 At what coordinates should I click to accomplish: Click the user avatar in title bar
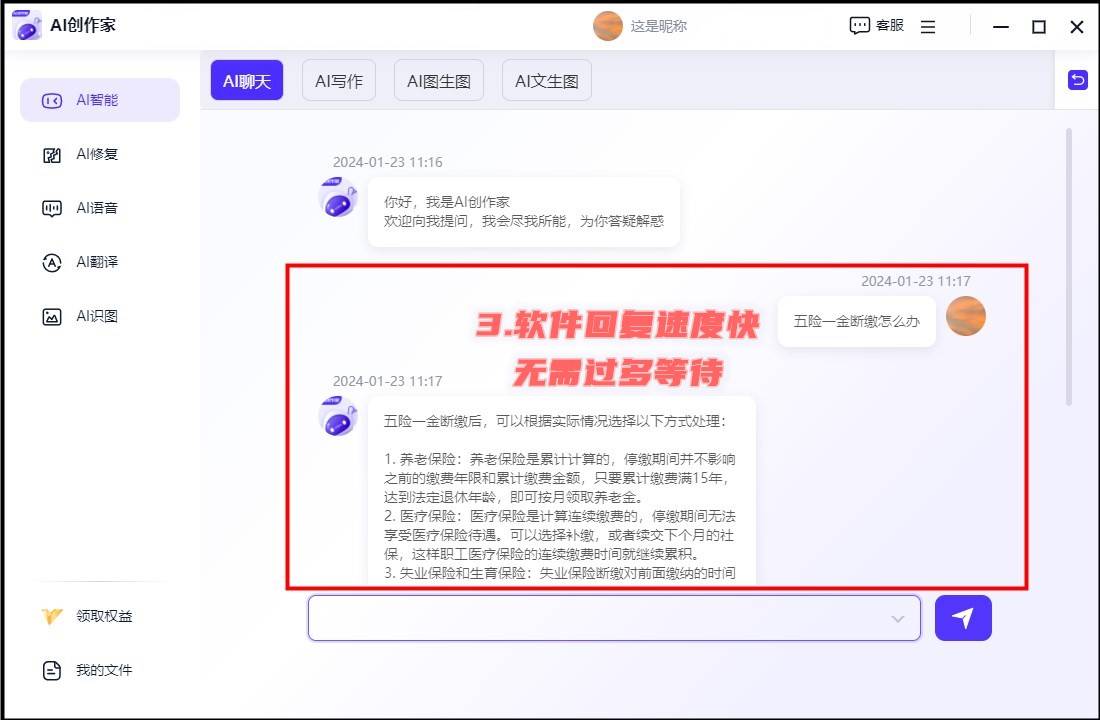click(607, 26)
